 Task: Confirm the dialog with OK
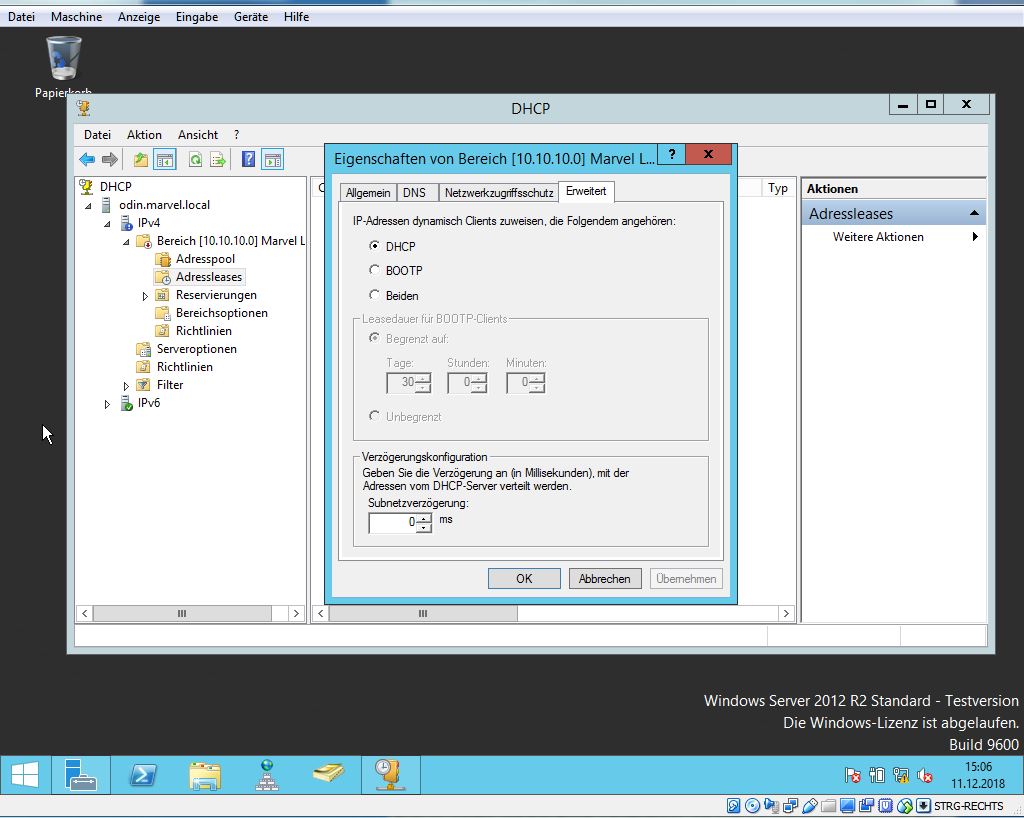point(524,578)
